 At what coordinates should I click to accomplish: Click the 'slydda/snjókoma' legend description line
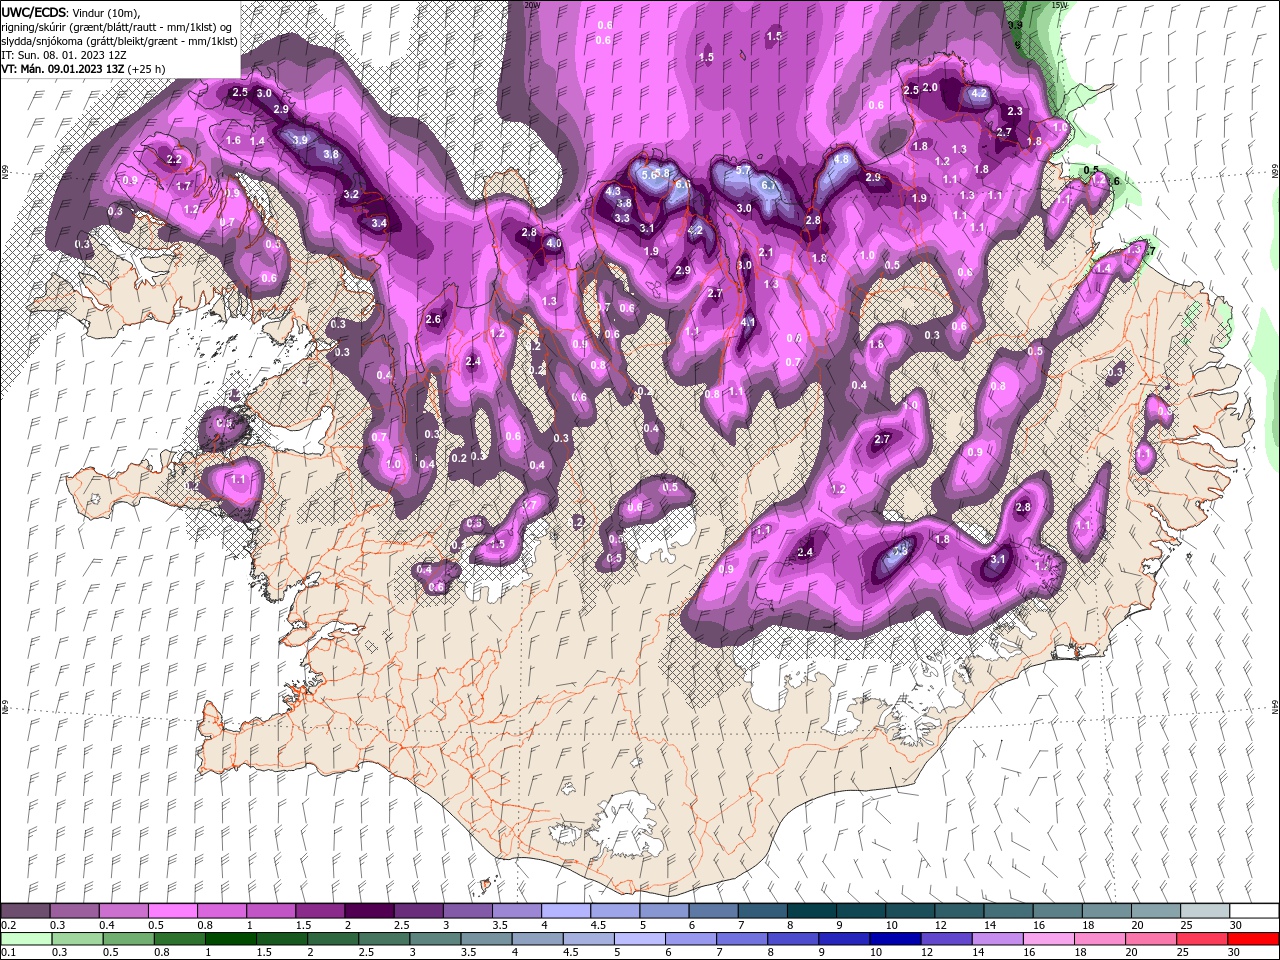pos(119,41)
